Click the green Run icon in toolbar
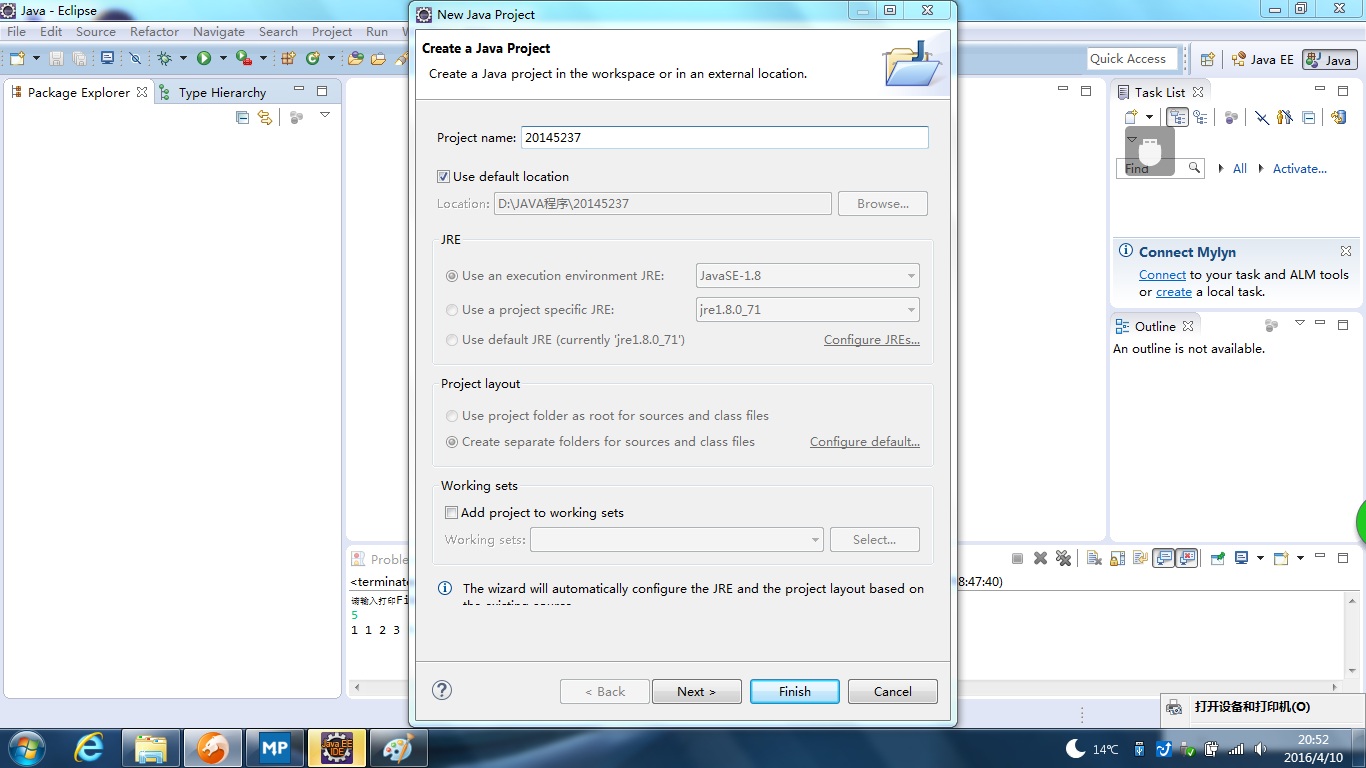This screenshot has height=768, width=1366. click(x=204, y=58)
